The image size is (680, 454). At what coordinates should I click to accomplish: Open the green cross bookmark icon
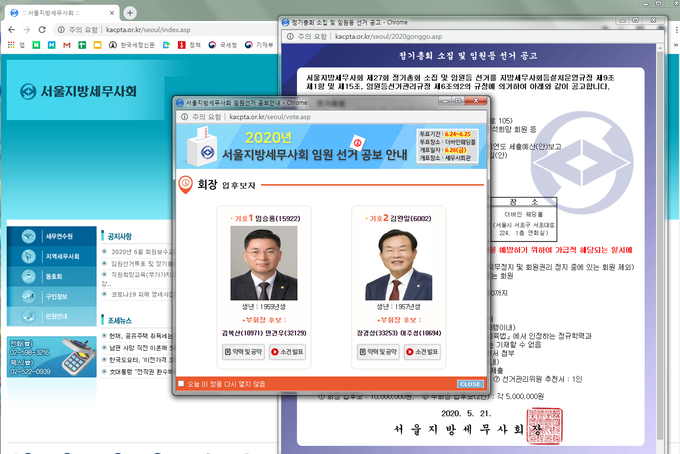[x=82, y=45]
